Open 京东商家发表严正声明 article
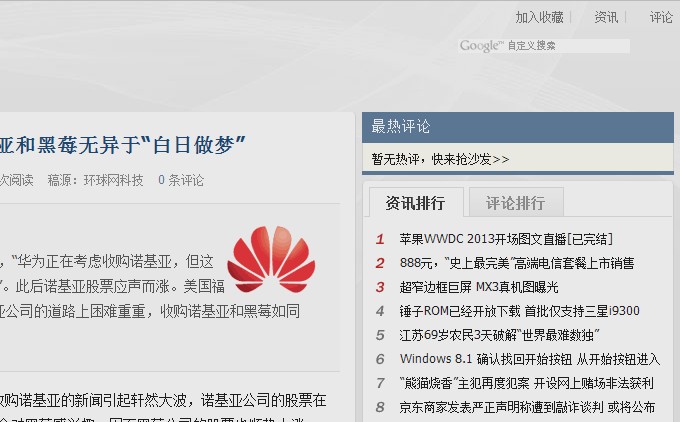The image size is (680, 422). pyautogui.click(x=527, y=407)
